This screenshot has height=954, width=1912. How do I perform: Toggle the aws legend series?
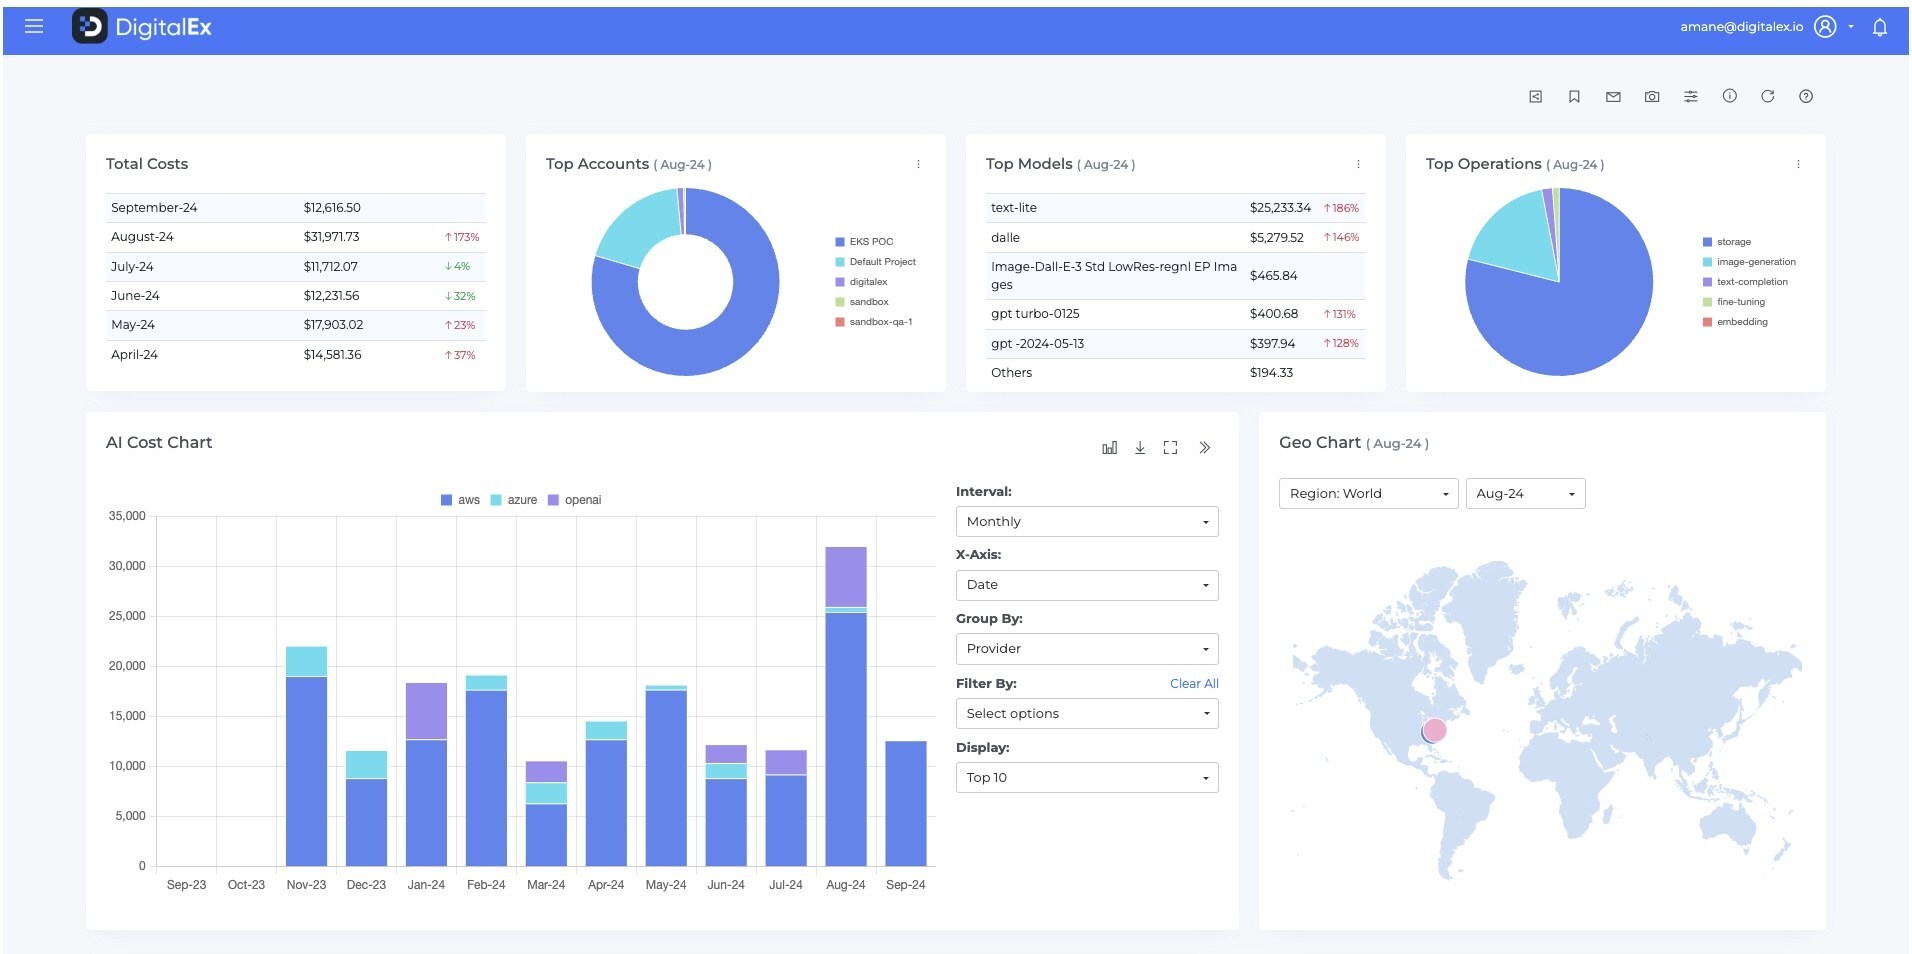tap(460, 500)
